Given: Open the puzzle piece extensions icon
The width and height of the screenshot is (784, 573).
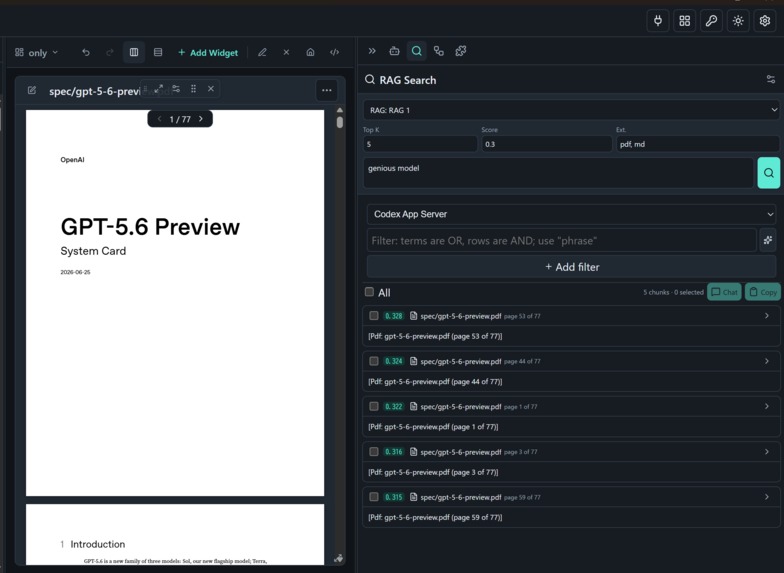Looking at the screenshot, I should tap(460, 51).
